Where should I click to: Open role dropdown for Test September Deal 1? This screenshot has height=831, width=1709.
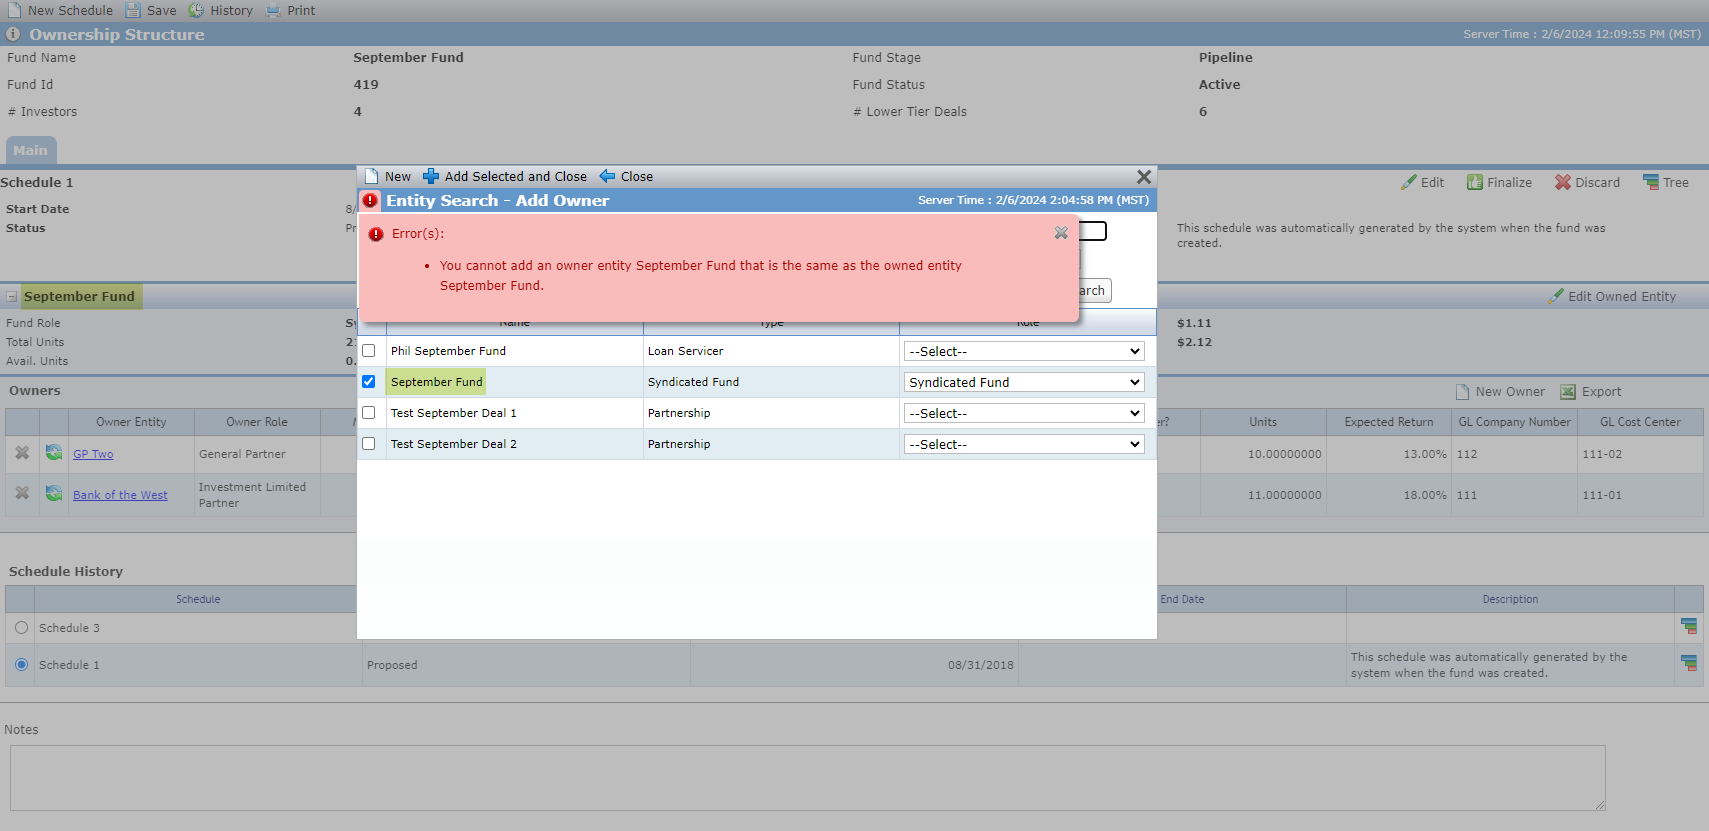tap(1024, 413)
